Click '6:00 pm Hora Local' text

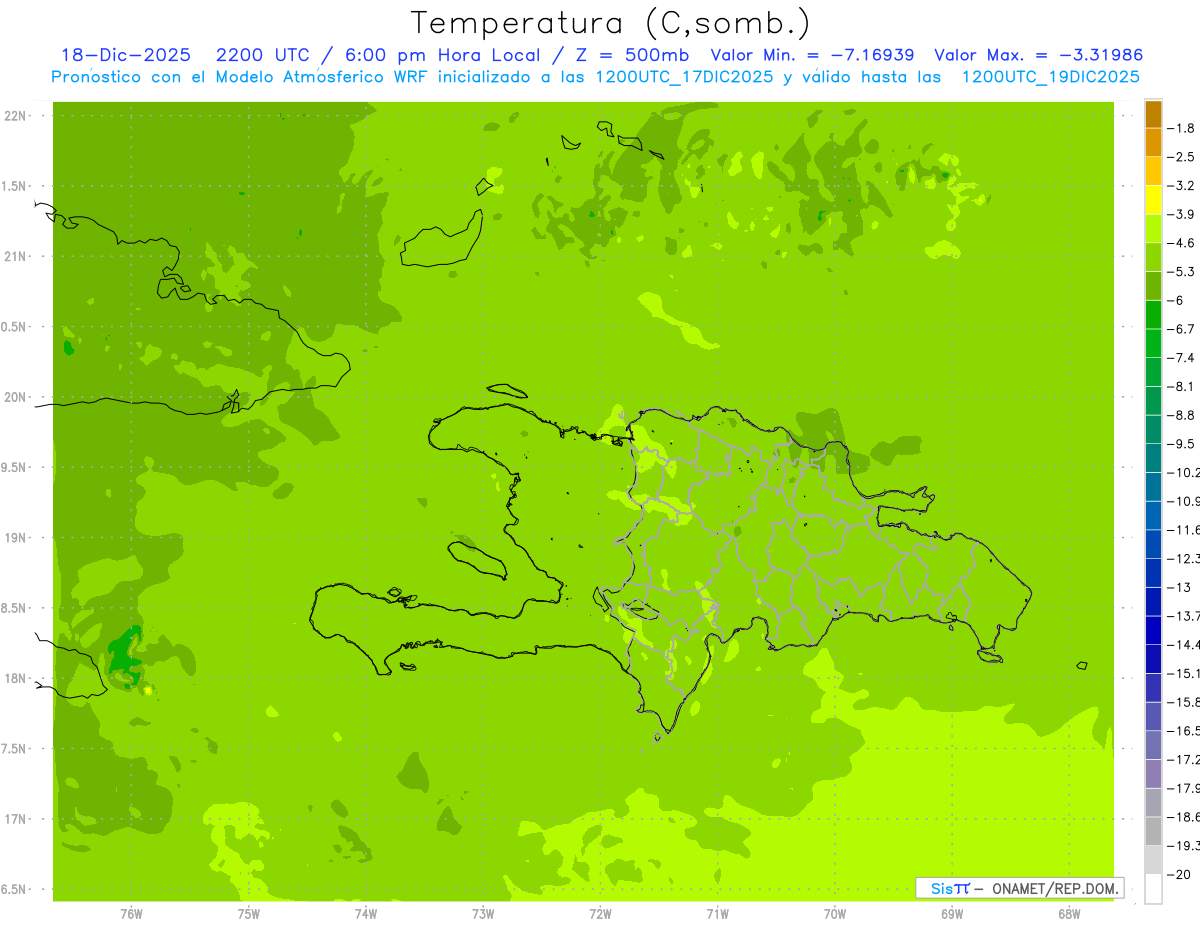click(445, 55)
